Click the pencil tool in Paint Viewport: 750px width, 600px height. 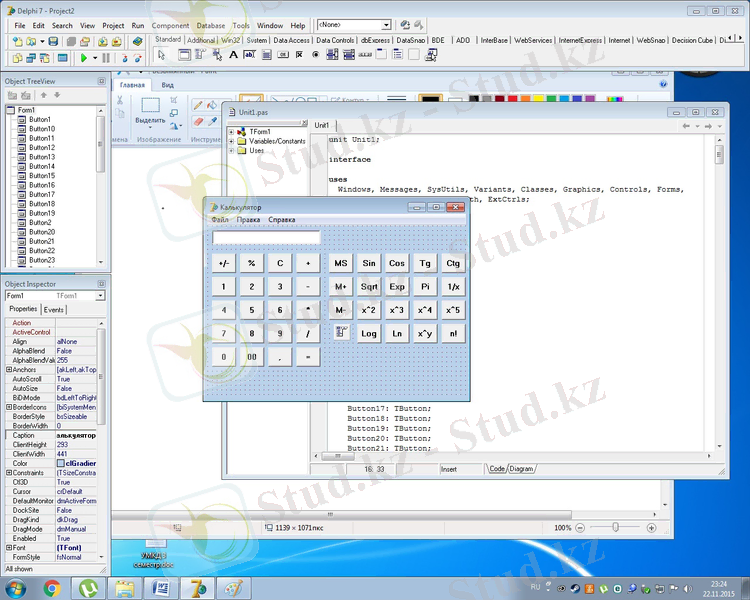[198, 106]
